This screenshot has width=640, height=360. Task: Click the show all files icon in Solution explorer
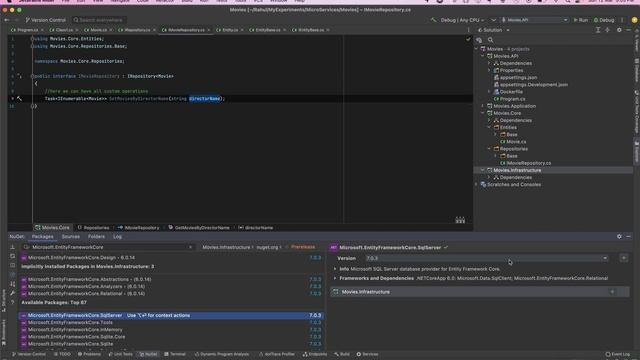click(x=479, y=40)
